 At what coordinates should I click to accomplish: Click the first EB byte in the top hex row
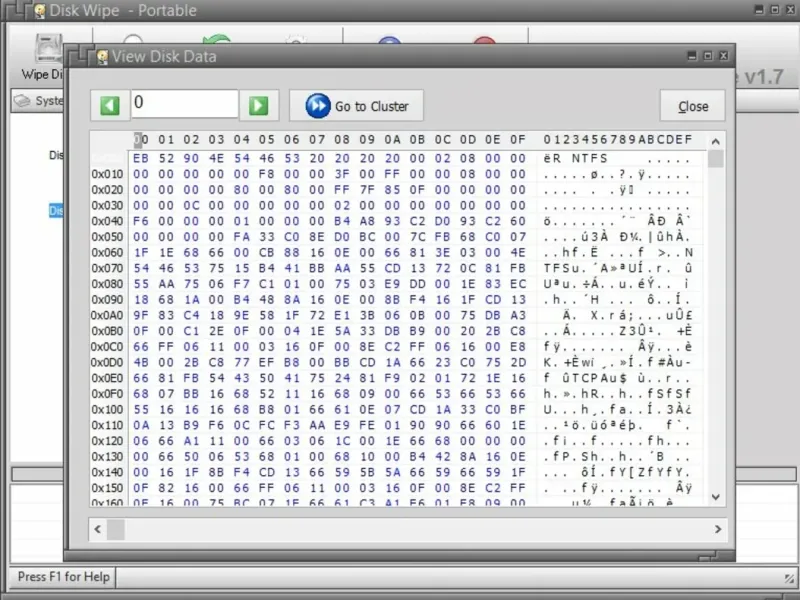coord(141,159)
